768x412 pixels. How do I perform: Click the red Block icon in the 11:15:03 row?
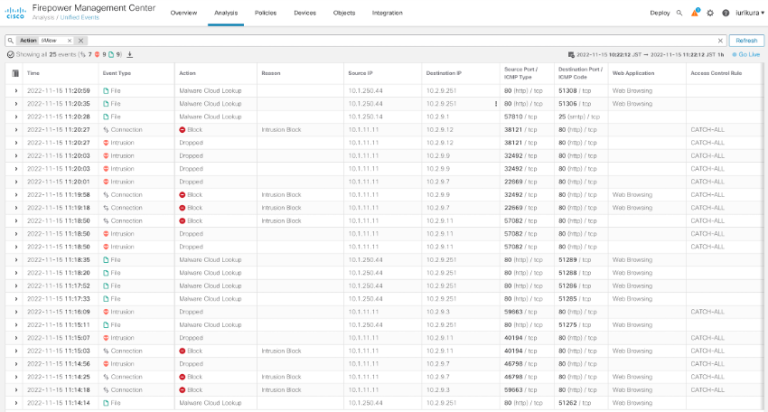pyautogui.click(x=182, y=351)
